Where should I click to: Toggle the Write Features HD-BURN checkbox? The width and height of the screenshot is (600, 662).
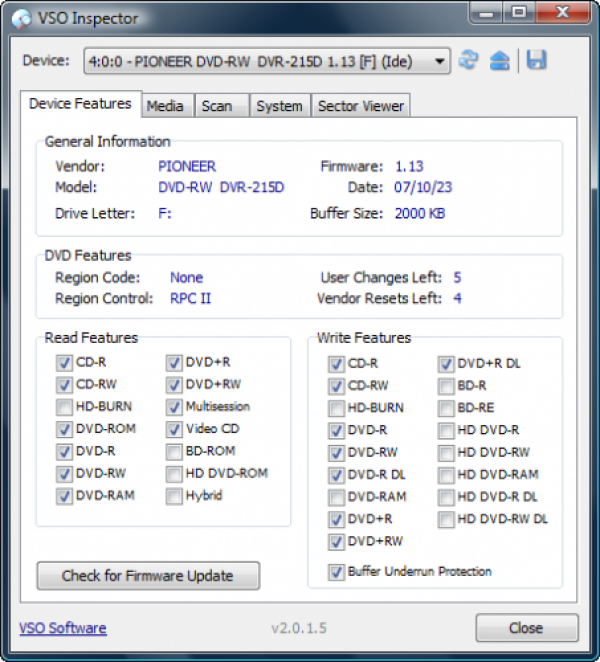pos(336,408)
